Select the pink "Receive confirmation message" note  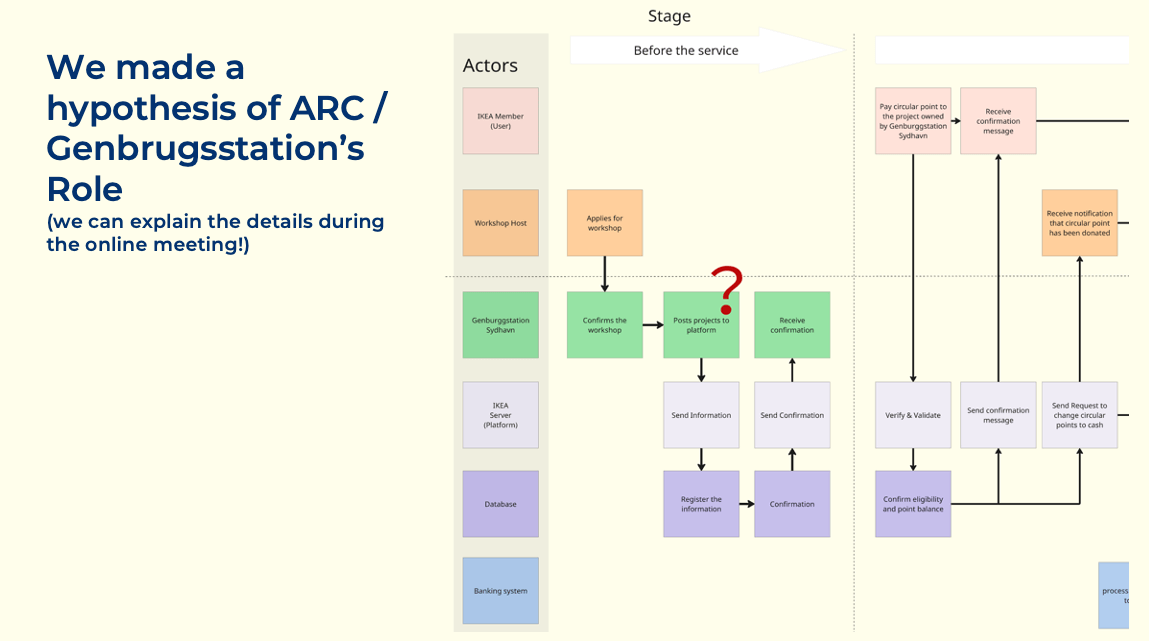998,121
